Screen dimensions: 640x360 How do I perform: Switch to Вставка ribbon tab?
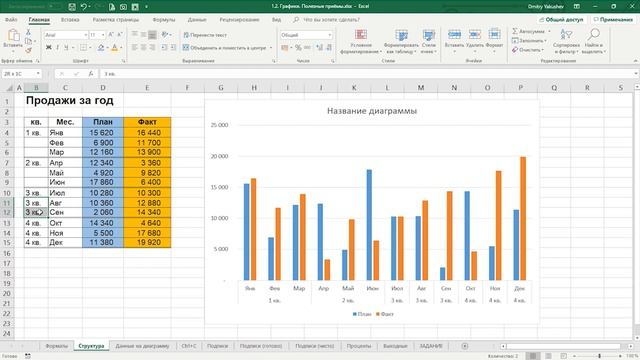[70, 20]
